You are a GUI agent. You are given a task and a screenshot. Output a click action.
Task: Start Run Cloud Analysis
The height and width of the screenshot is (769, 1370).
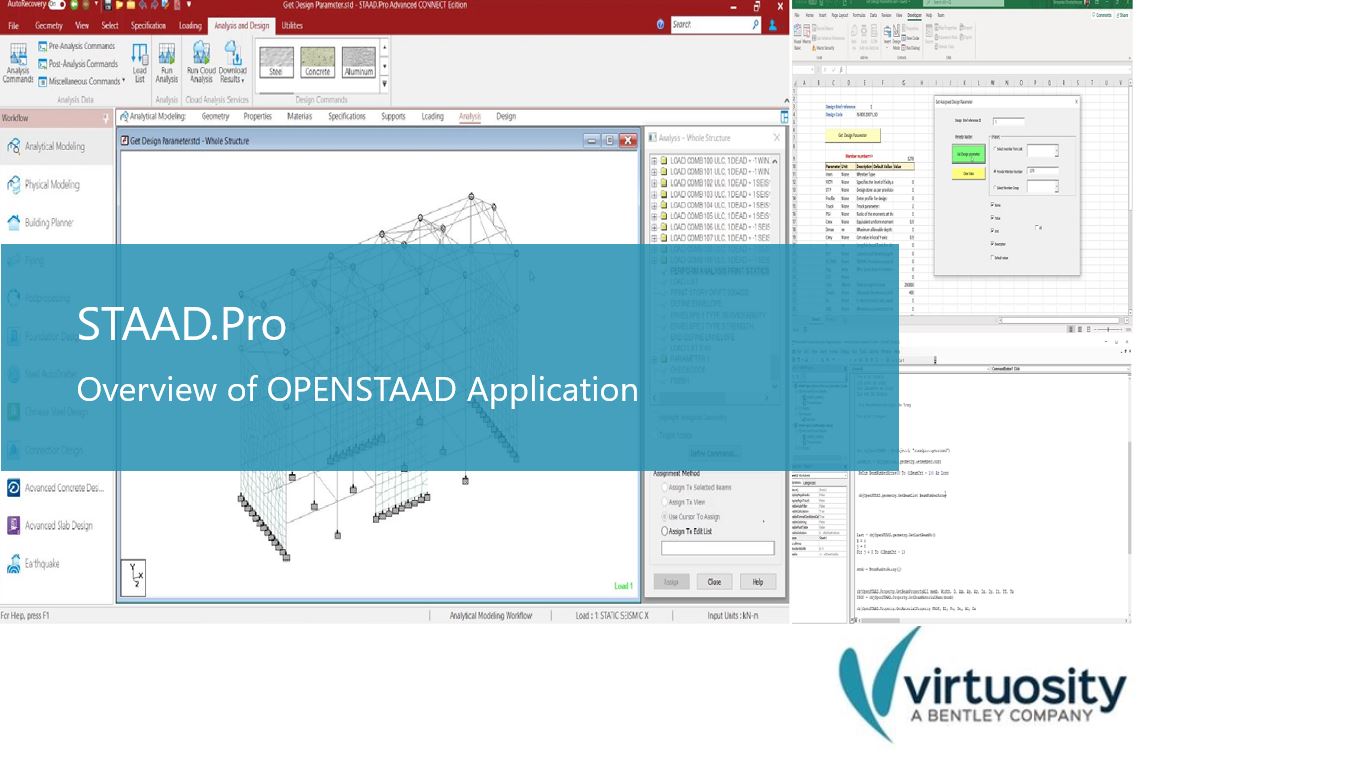coord(201,62)
